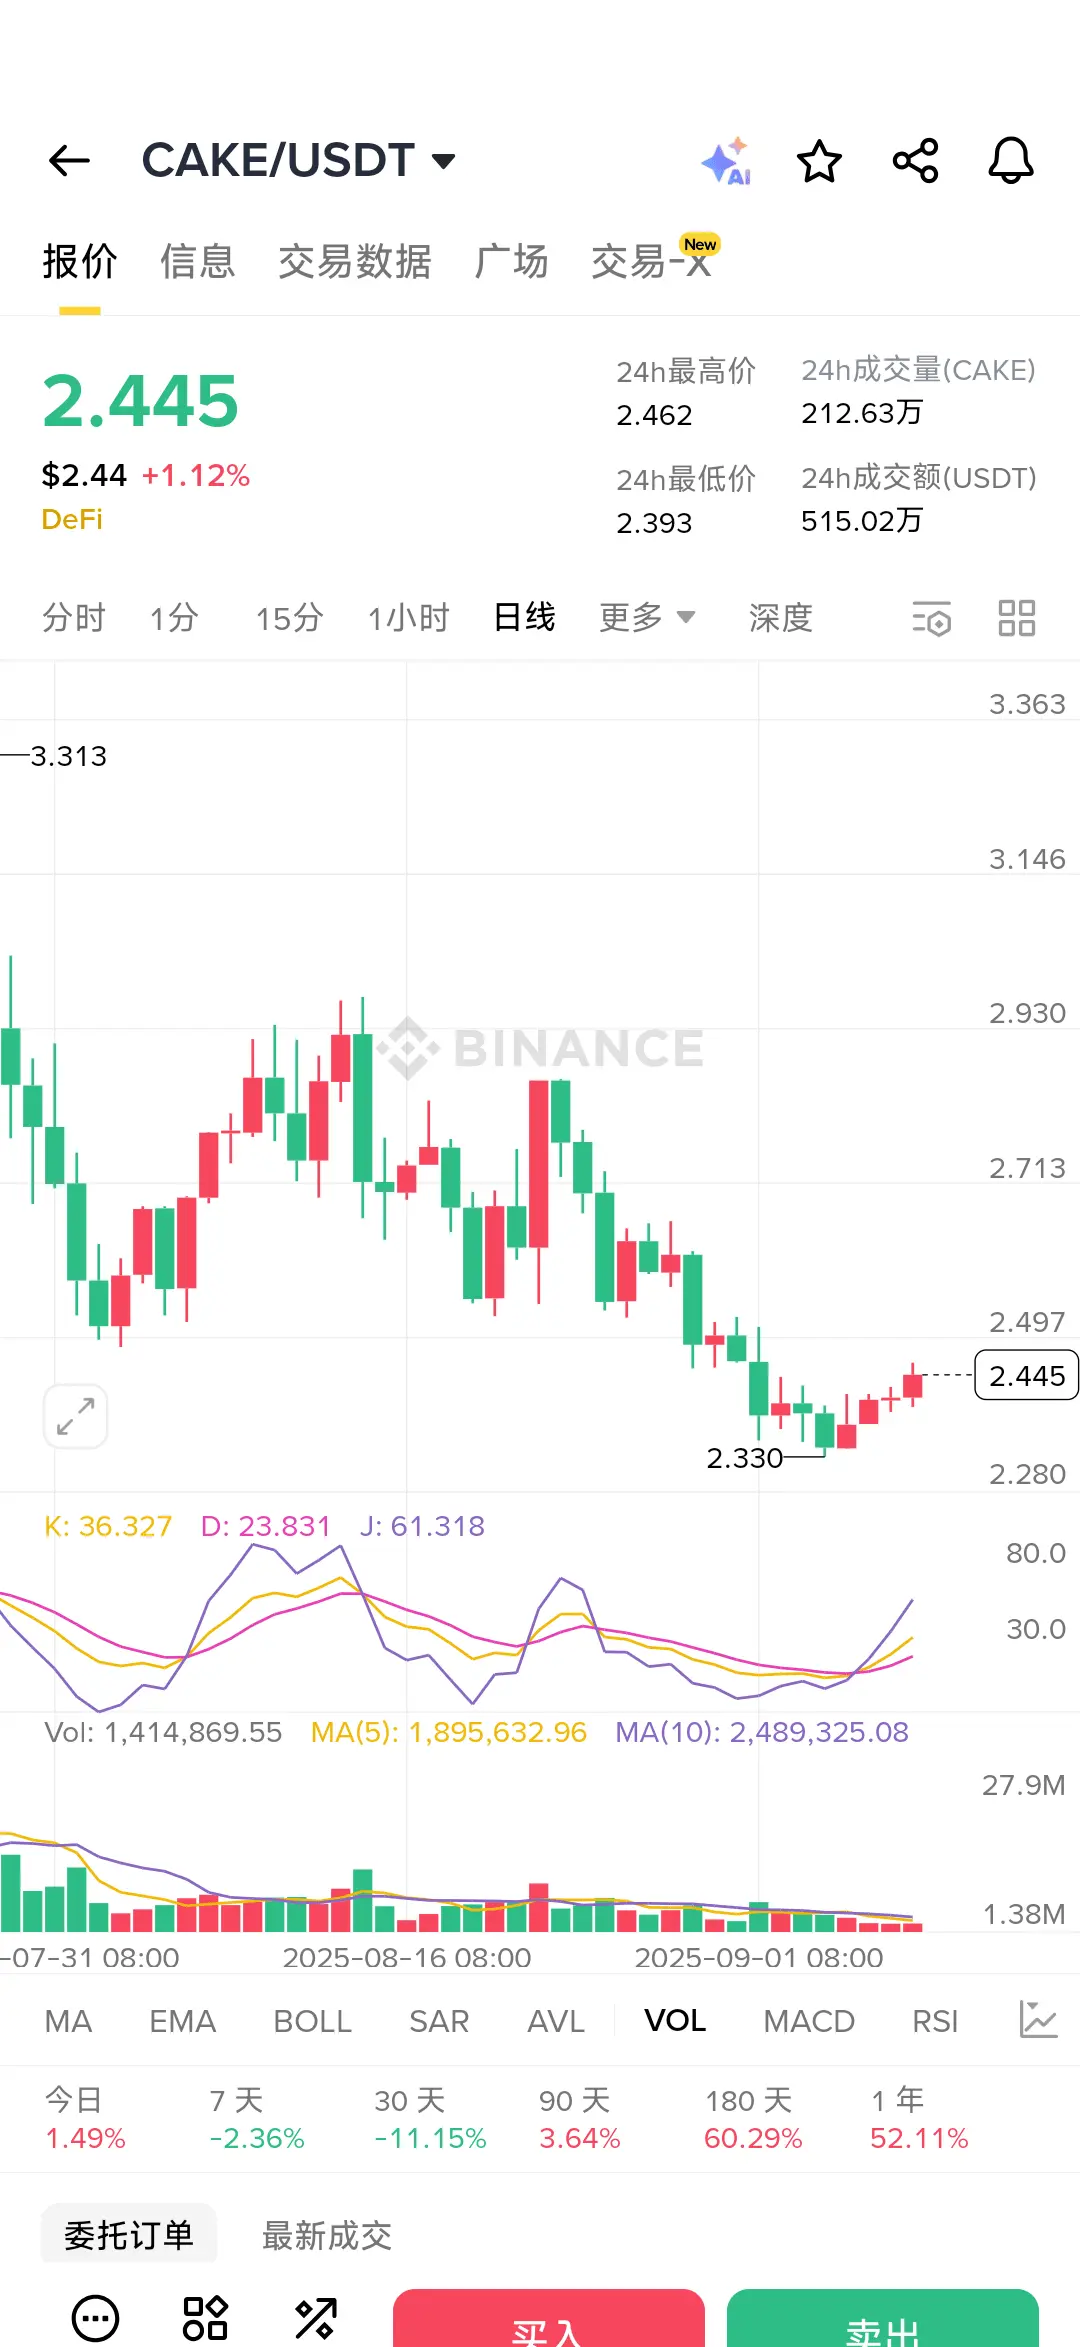Select the 1分 chart interval
Image resolution: width=1080 pixels, height=2347 pixels.
(x=174, y=618)
